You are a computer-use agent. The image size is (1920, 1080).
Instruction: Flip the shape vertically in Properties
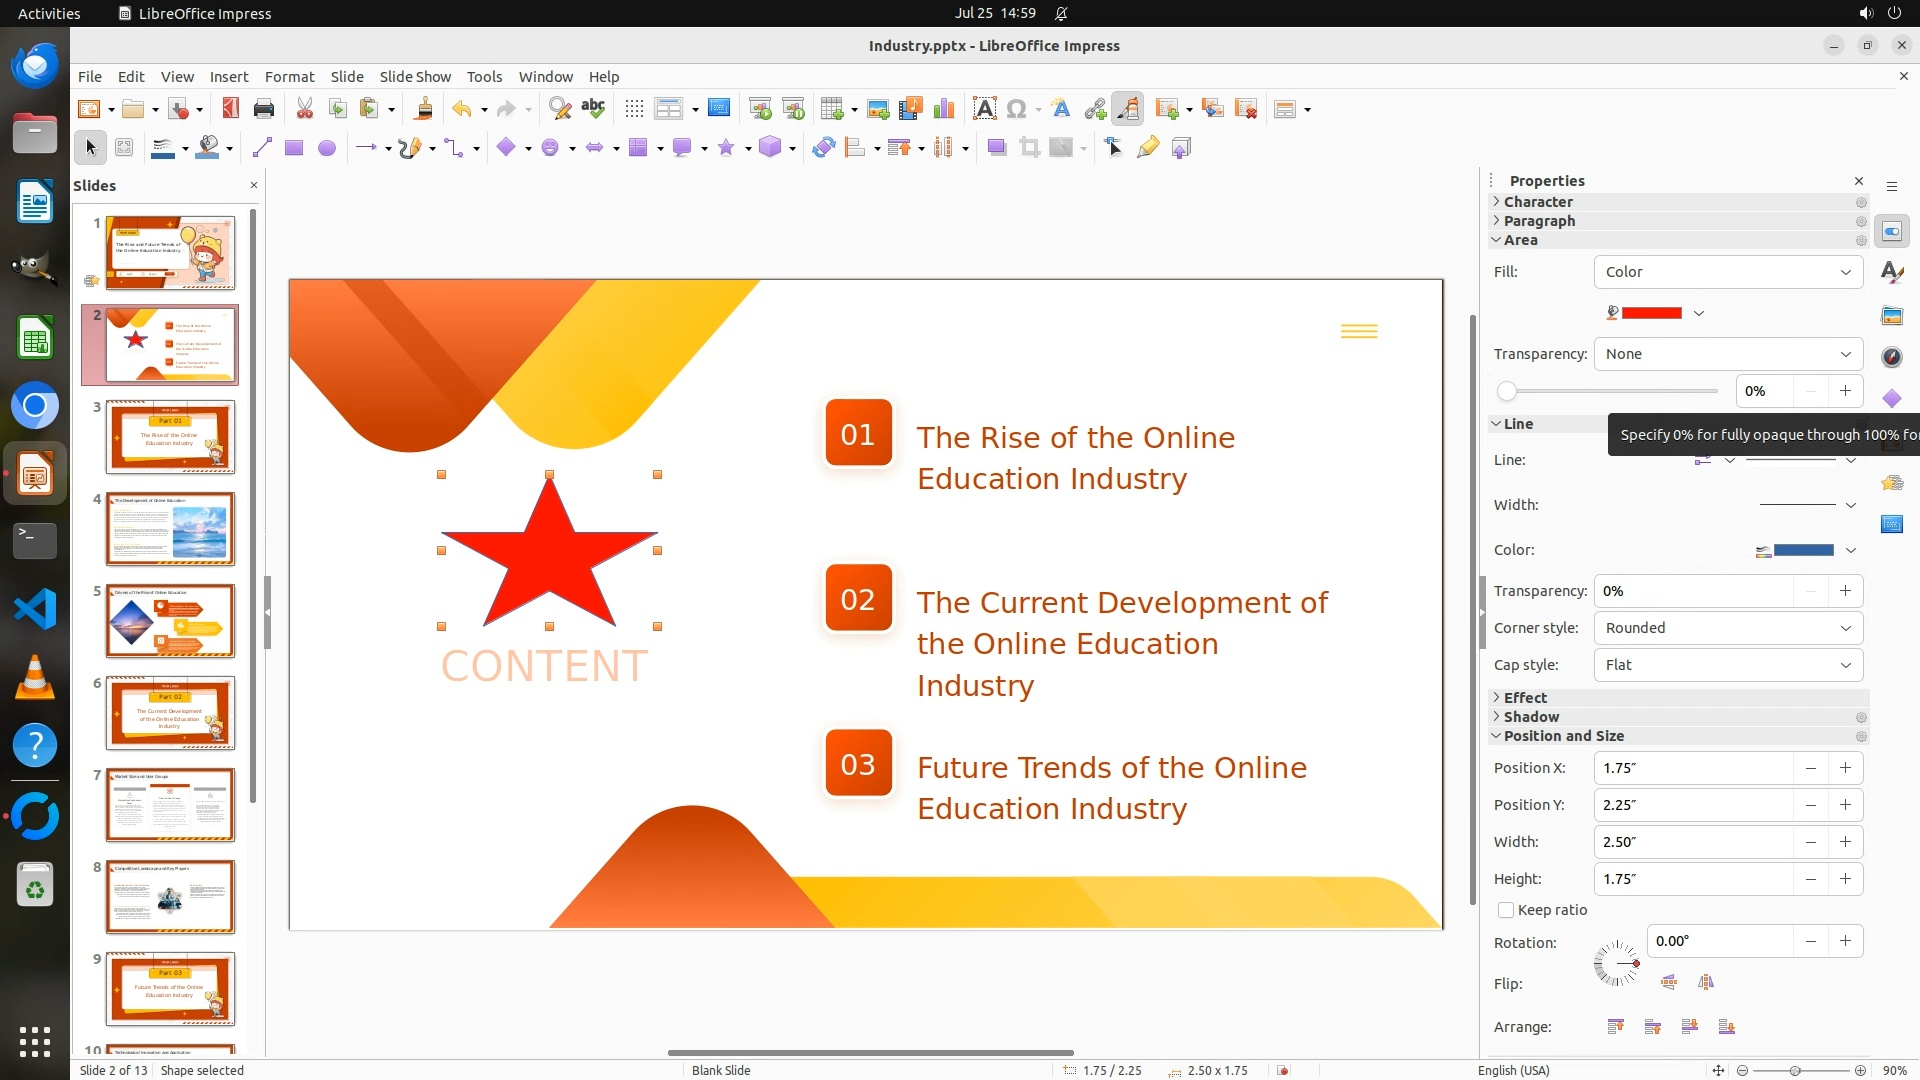tap(1669, 982)
